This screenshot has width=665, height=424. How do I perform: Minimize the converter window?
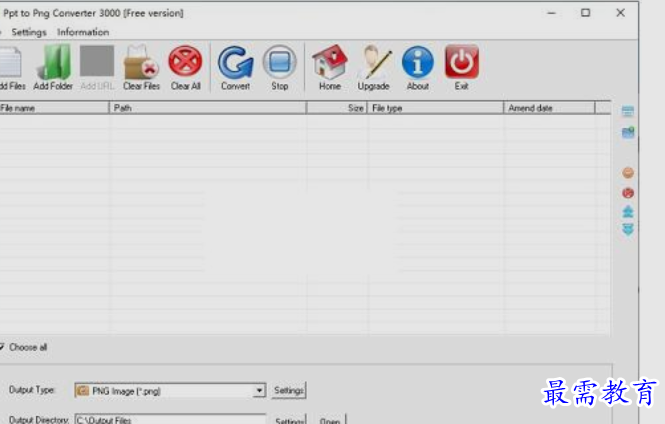(551, 13)
